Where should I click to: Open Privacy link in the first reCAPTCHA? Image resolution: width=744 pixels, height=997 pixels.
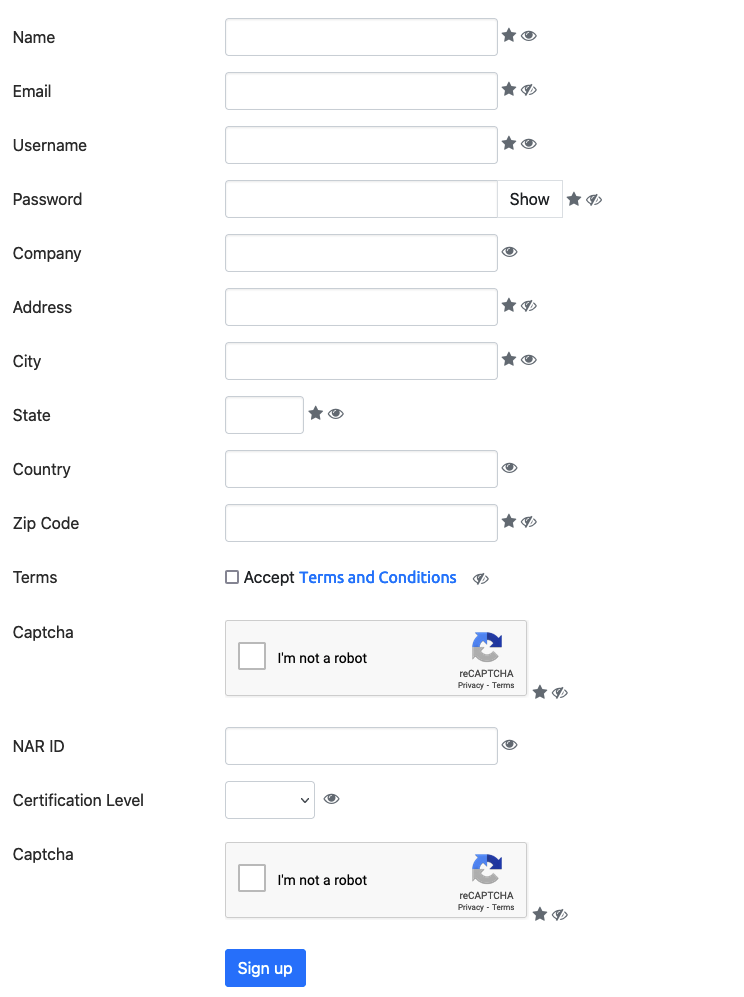click(x=471, y=685)
